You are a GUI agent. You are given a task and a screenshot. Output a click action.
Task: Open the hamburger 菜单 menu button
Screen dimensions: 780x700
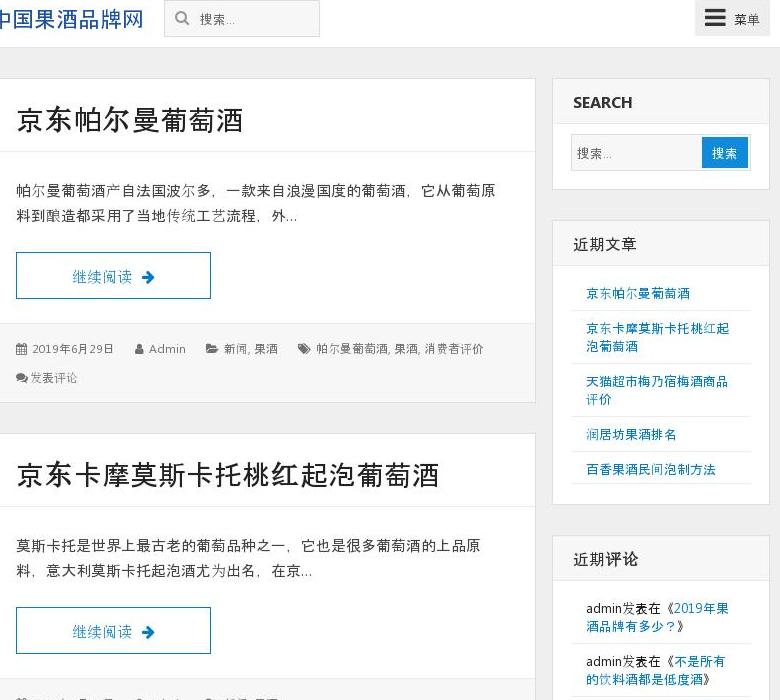[732, 18]
